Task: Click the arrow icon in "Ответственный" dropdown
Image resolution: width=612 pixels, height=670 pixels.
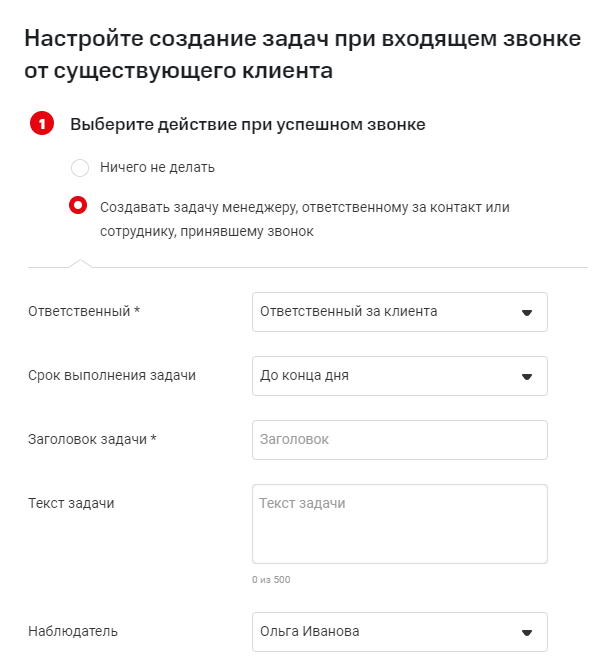Action: [x=527, y=312]
